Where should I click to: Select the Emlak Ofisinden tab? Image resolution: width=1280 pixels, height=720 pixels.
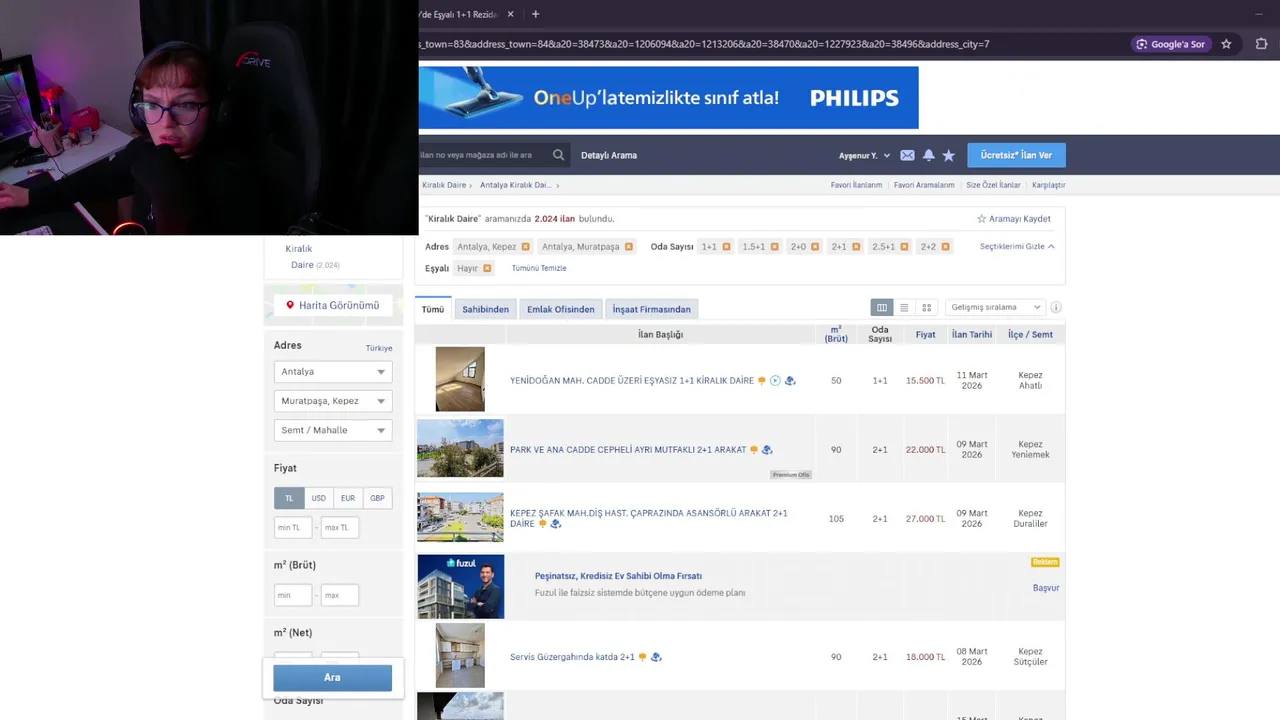(560, 309)
